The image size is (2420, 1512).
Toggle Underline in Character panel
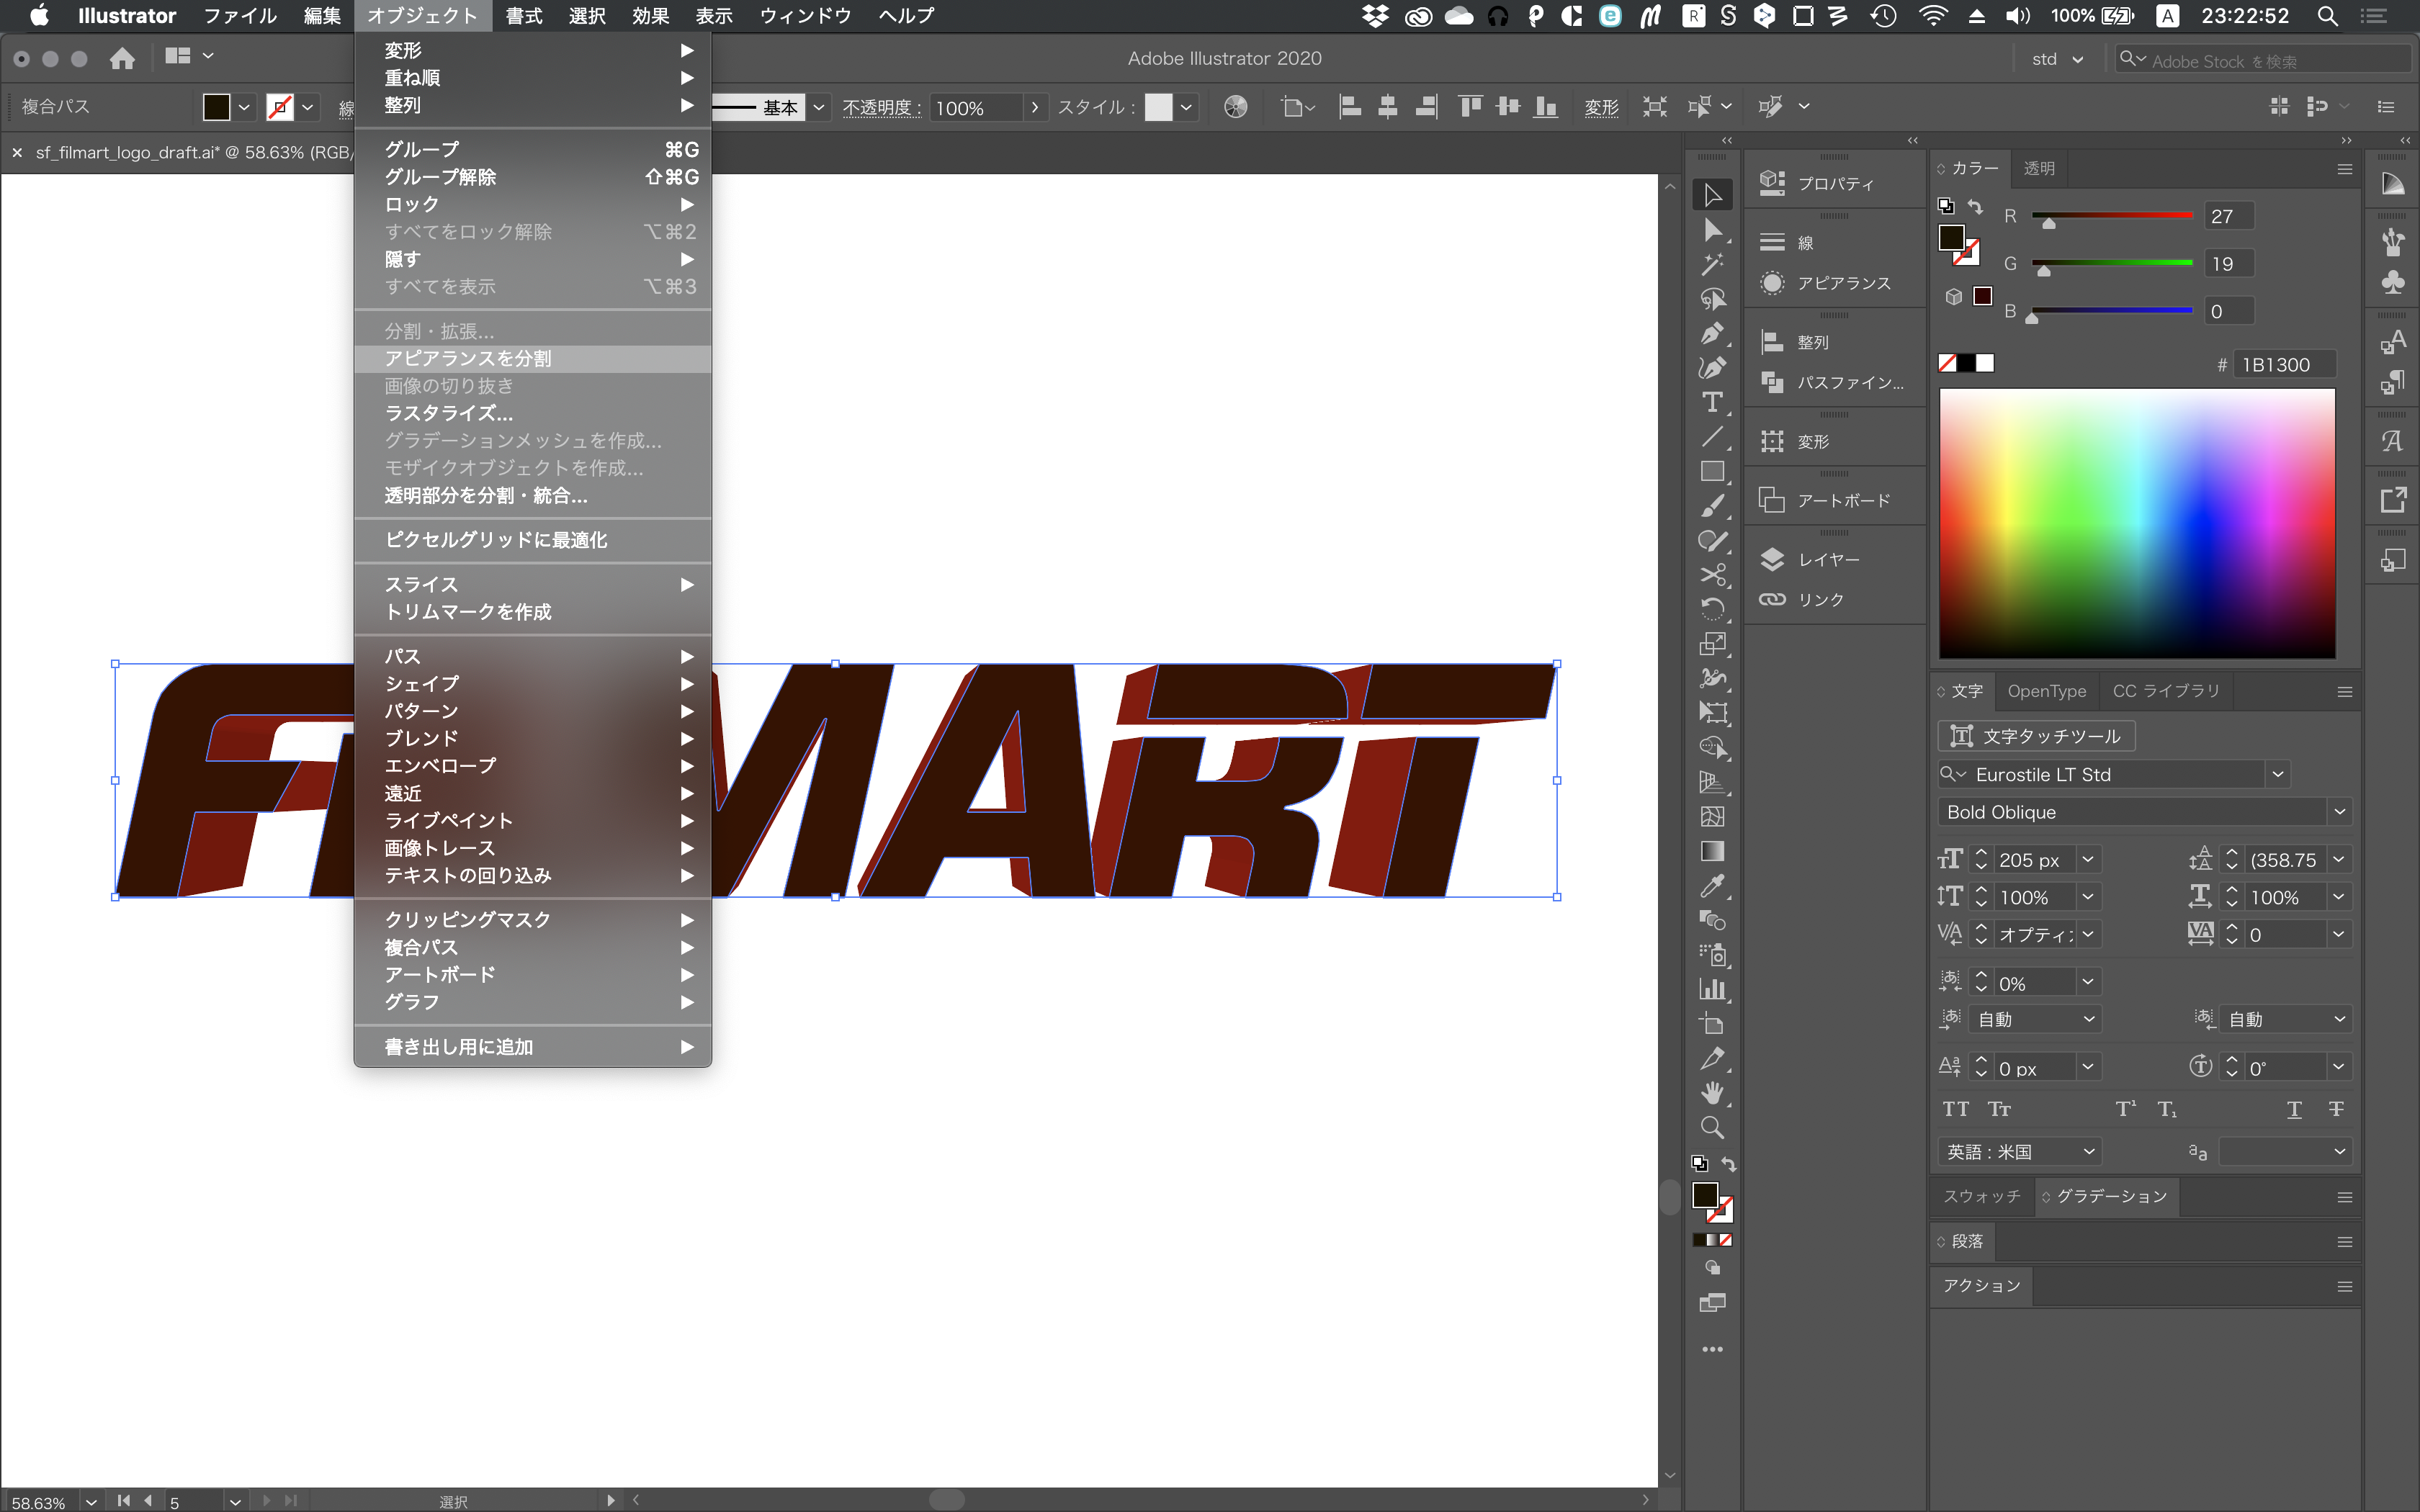pos(2294,1109)
